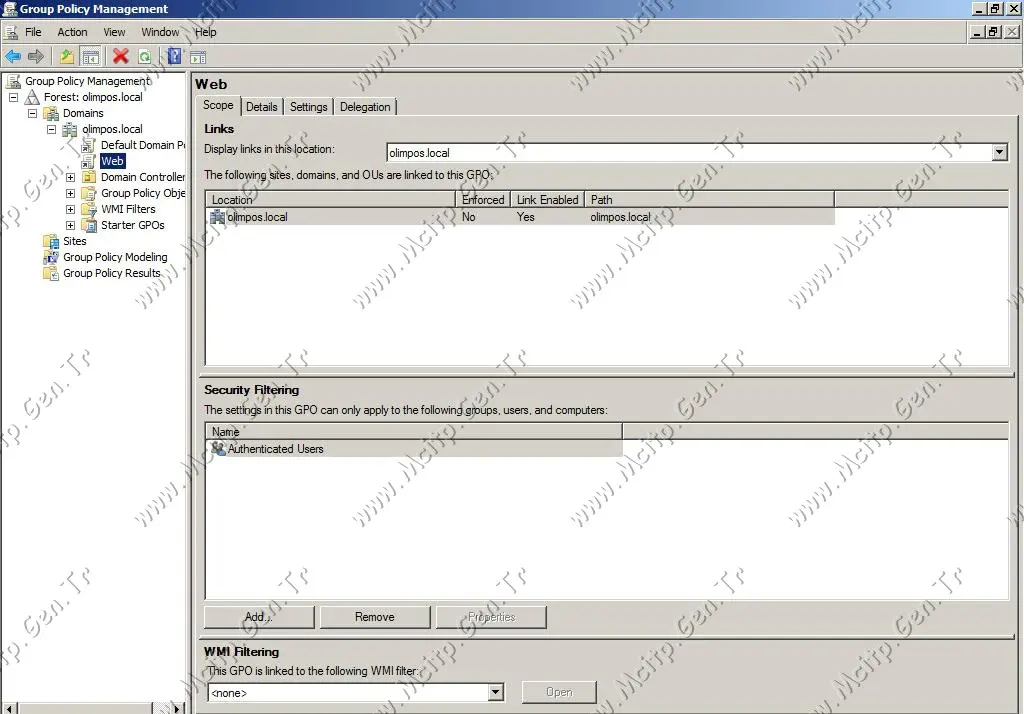Toggle the Show/Hide Console Tree icon
The image size is (1024, 714).
90,57
